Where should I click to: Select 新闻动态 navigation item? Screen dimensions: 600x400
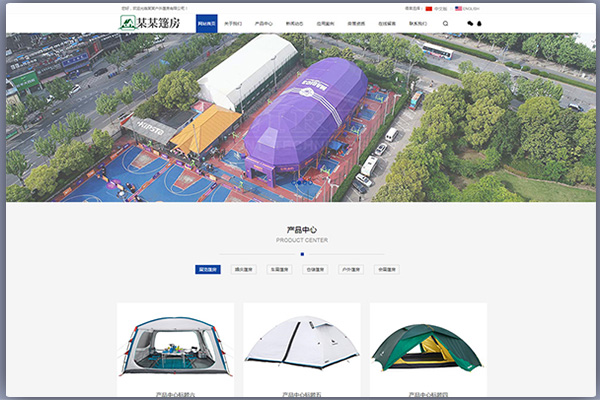click(295, 23)
